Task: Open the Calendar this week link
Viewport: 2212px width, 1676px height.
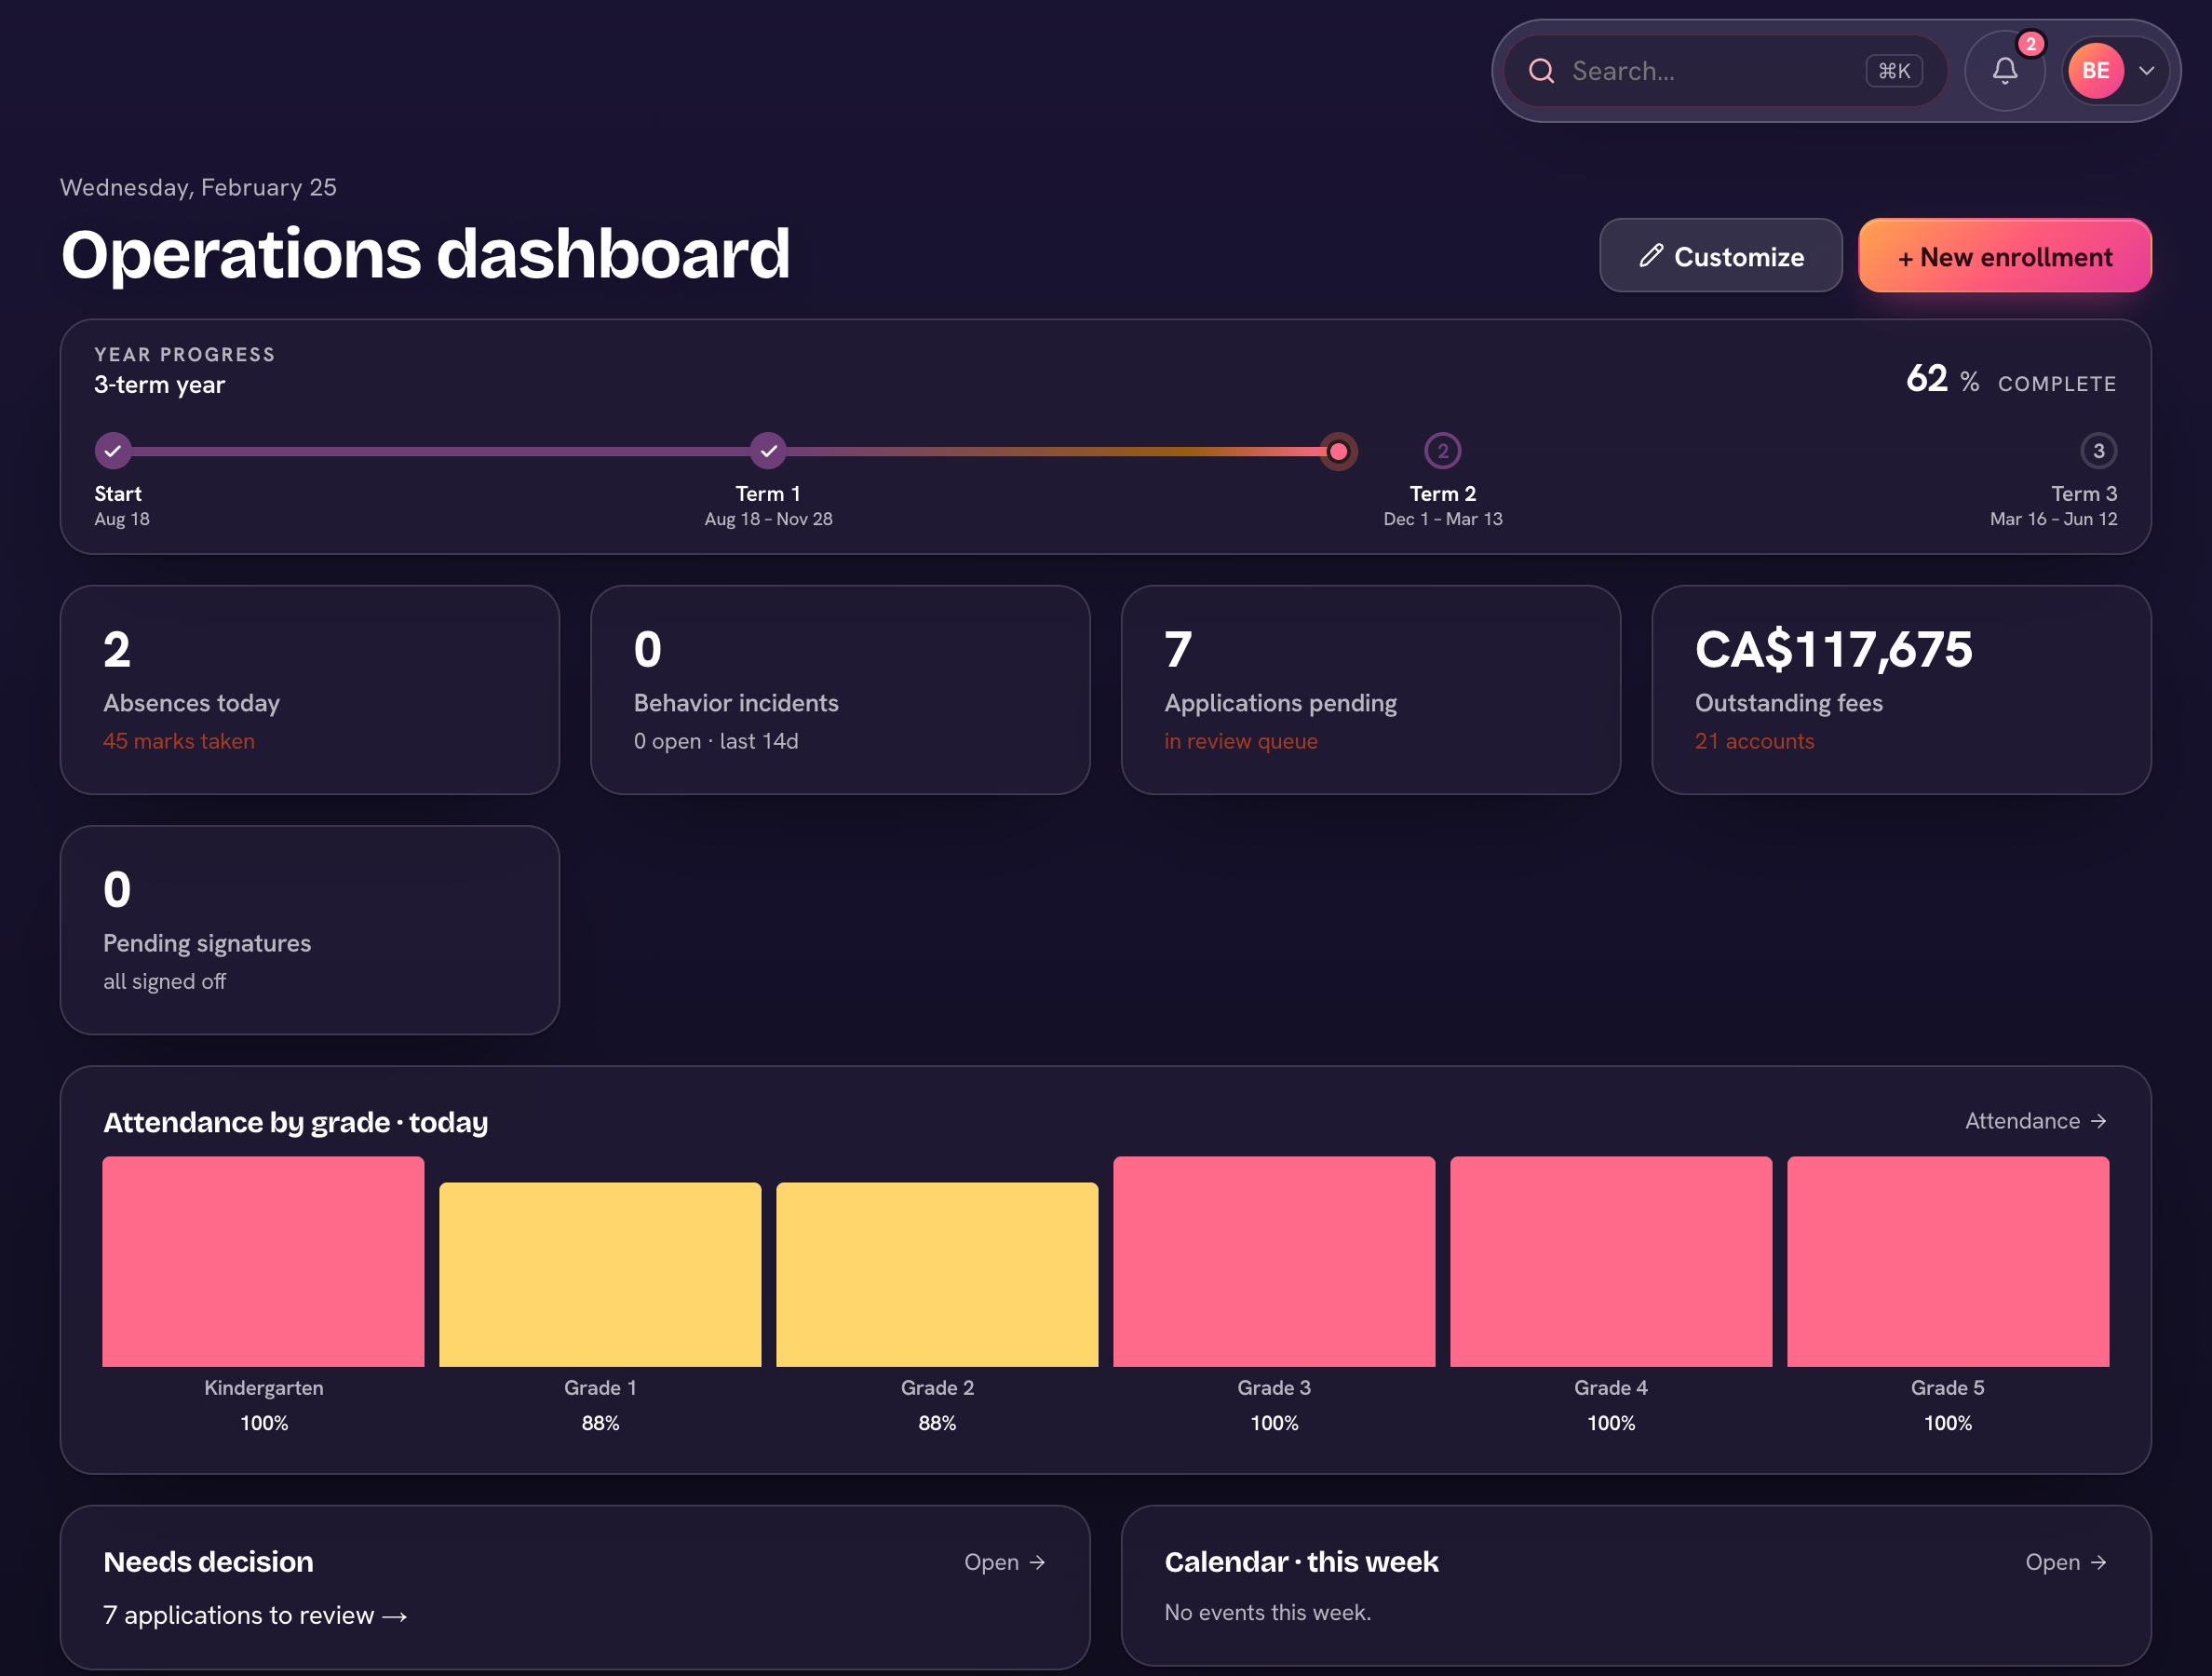Action: [x=2066, y=1562]
